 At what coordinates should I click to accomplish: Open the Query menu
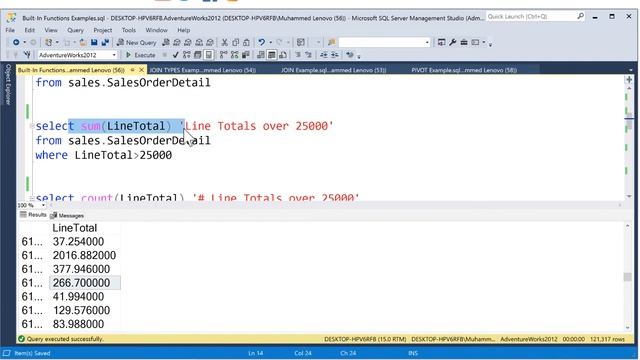tap(75, 30)
